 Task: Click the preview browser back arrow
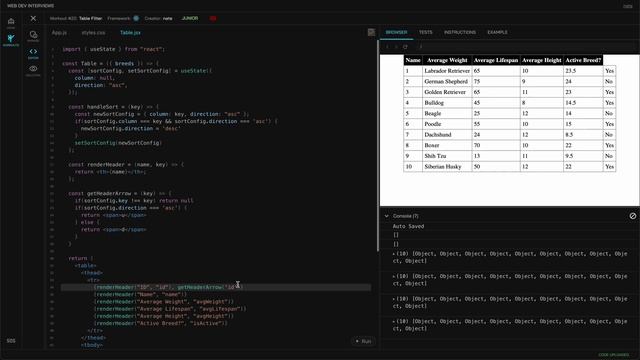pyautogui.click(x=387, y=47)
